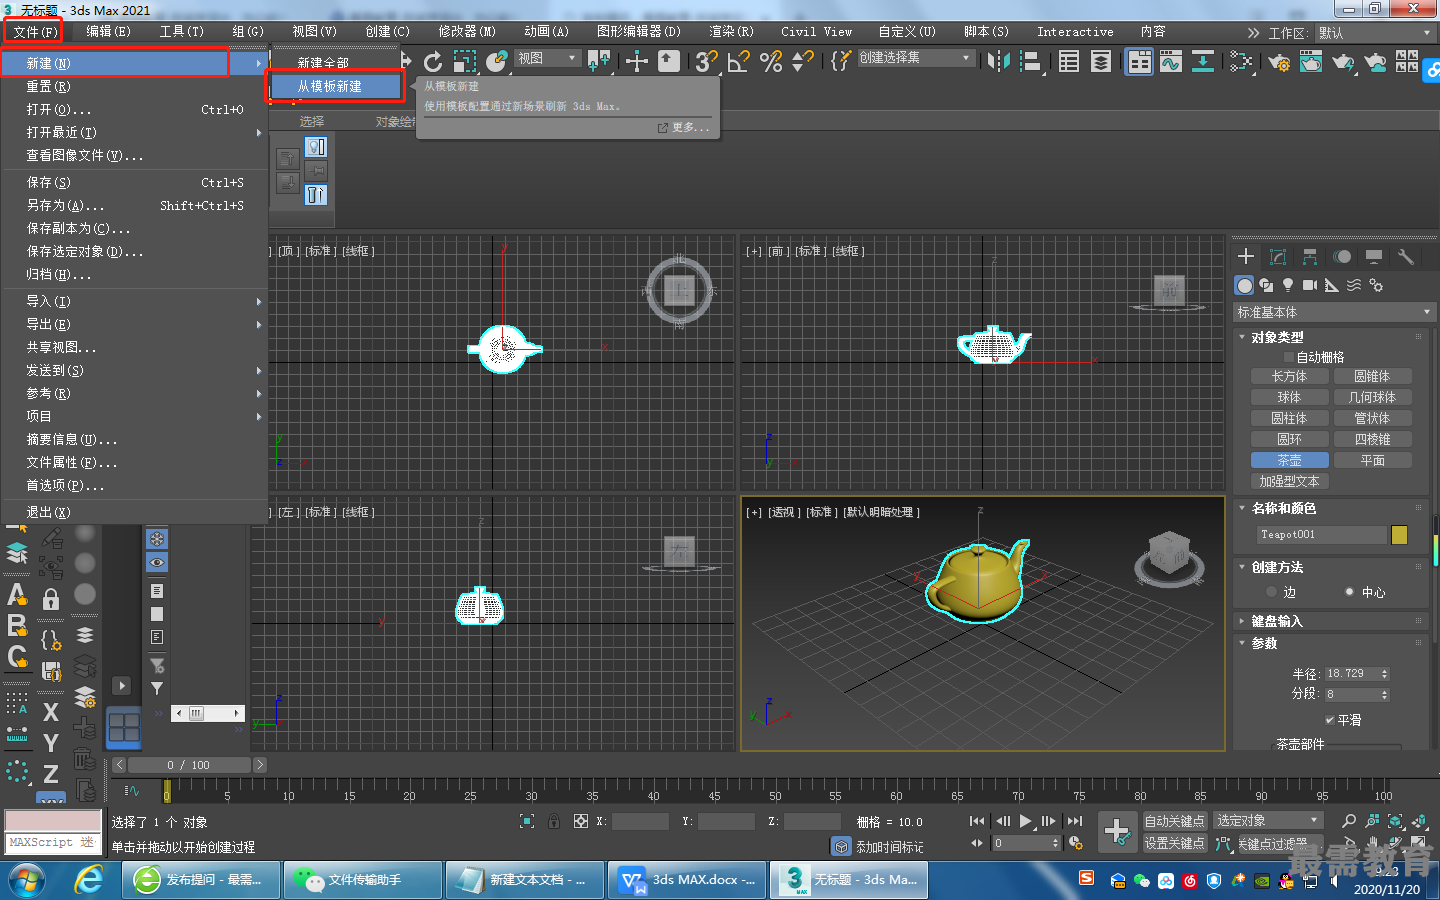1440x900 pixels.
Task: Select the Helpers category icon
Action: [x=1332, y=285]
